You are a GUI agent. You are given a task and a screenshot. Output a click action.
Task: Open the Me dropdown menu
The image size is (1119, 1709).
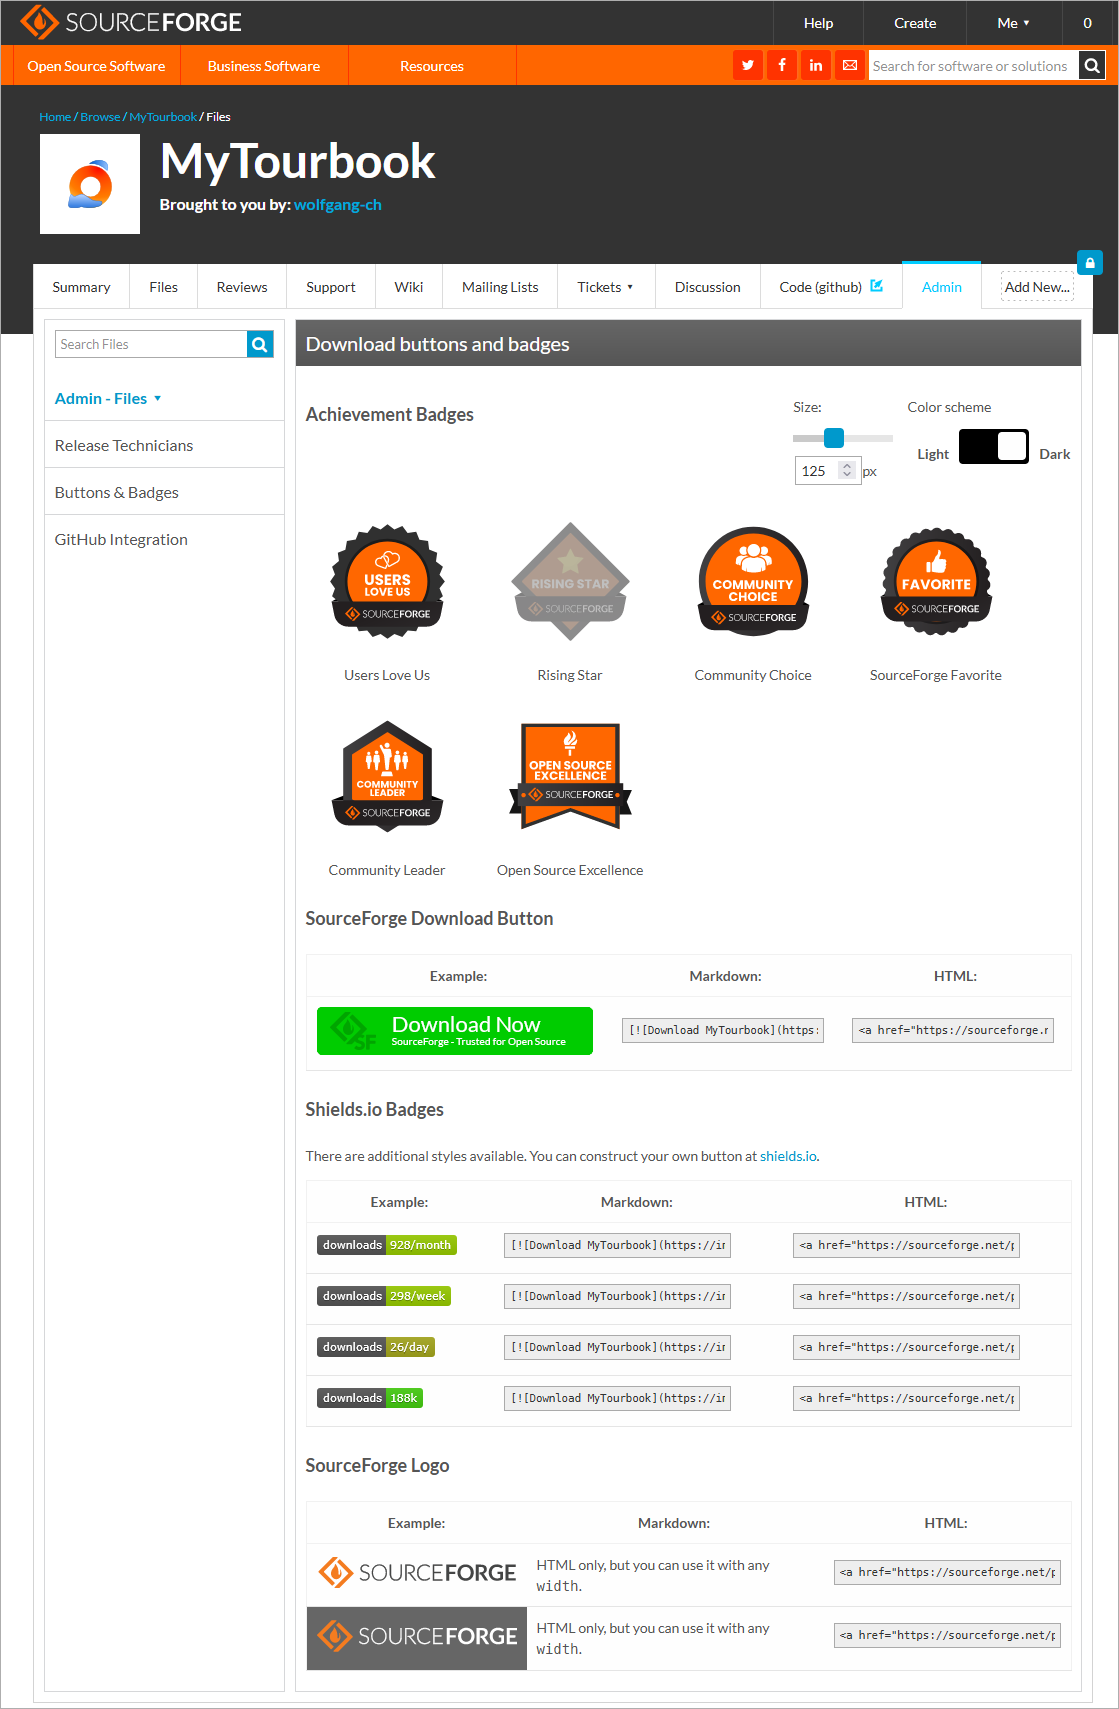1013,23
